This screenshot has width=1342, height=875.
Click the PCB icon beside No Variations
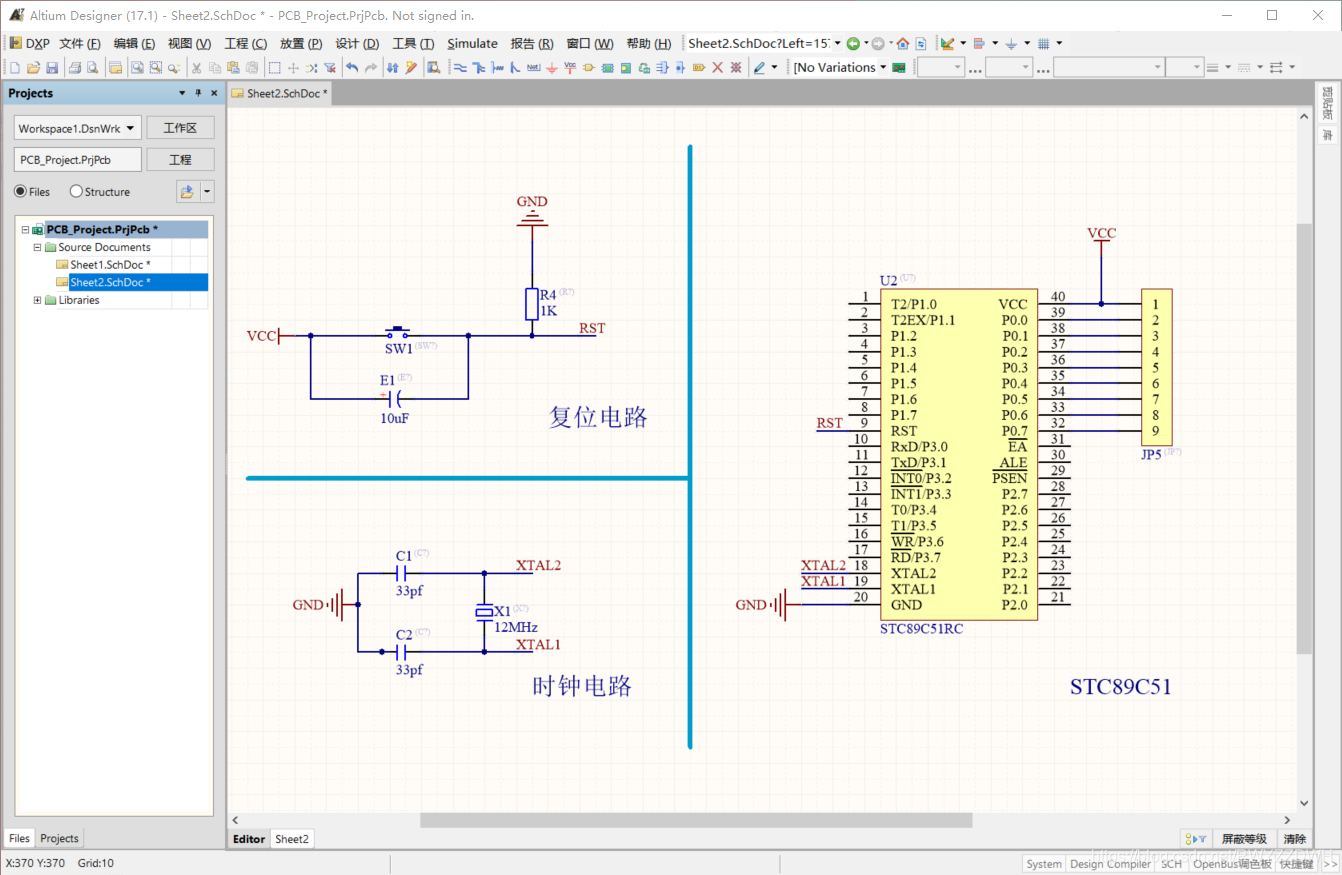[x=898, y=68]
